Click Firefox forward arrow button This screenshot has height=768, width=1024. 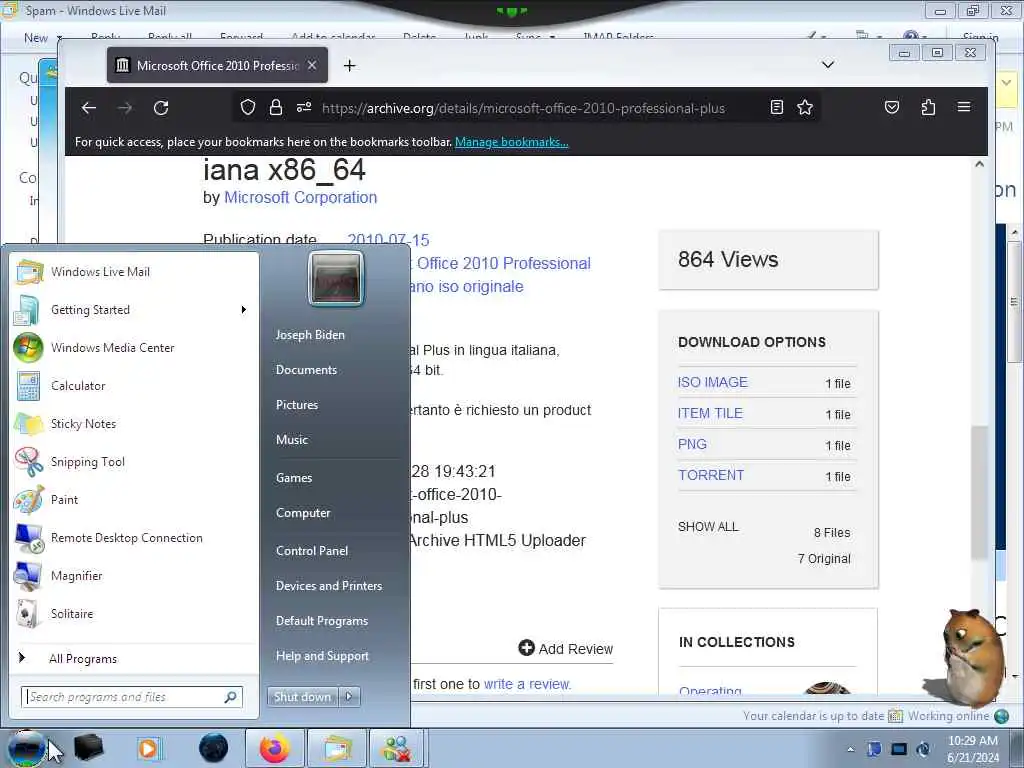[x=125, y=108]
